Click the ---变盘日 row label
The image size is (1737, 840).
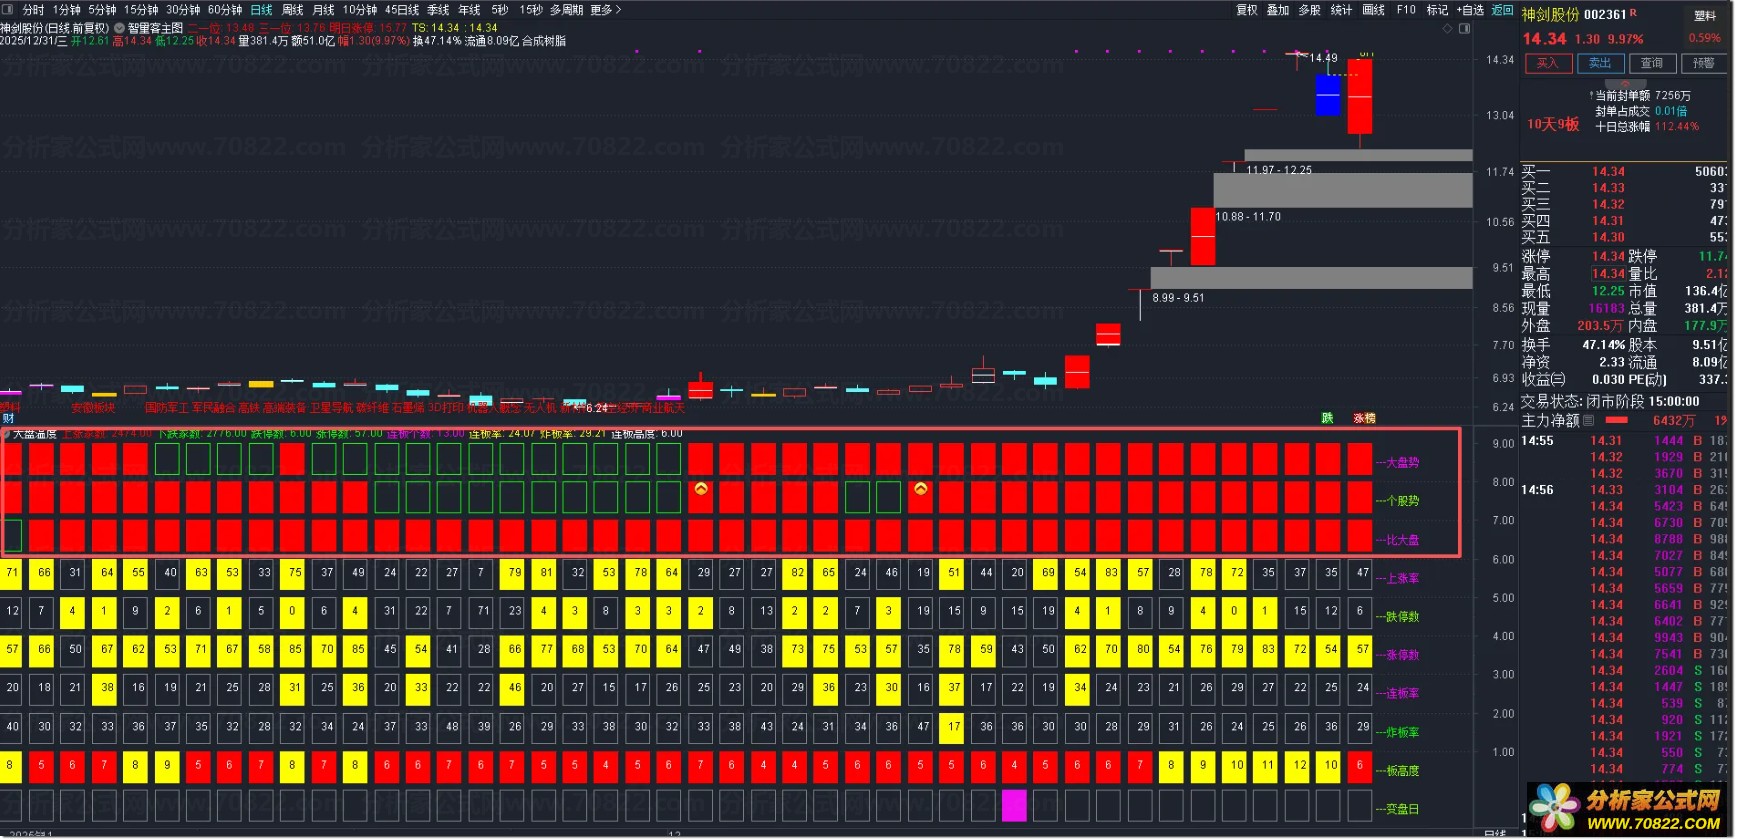coord(1398,809)
